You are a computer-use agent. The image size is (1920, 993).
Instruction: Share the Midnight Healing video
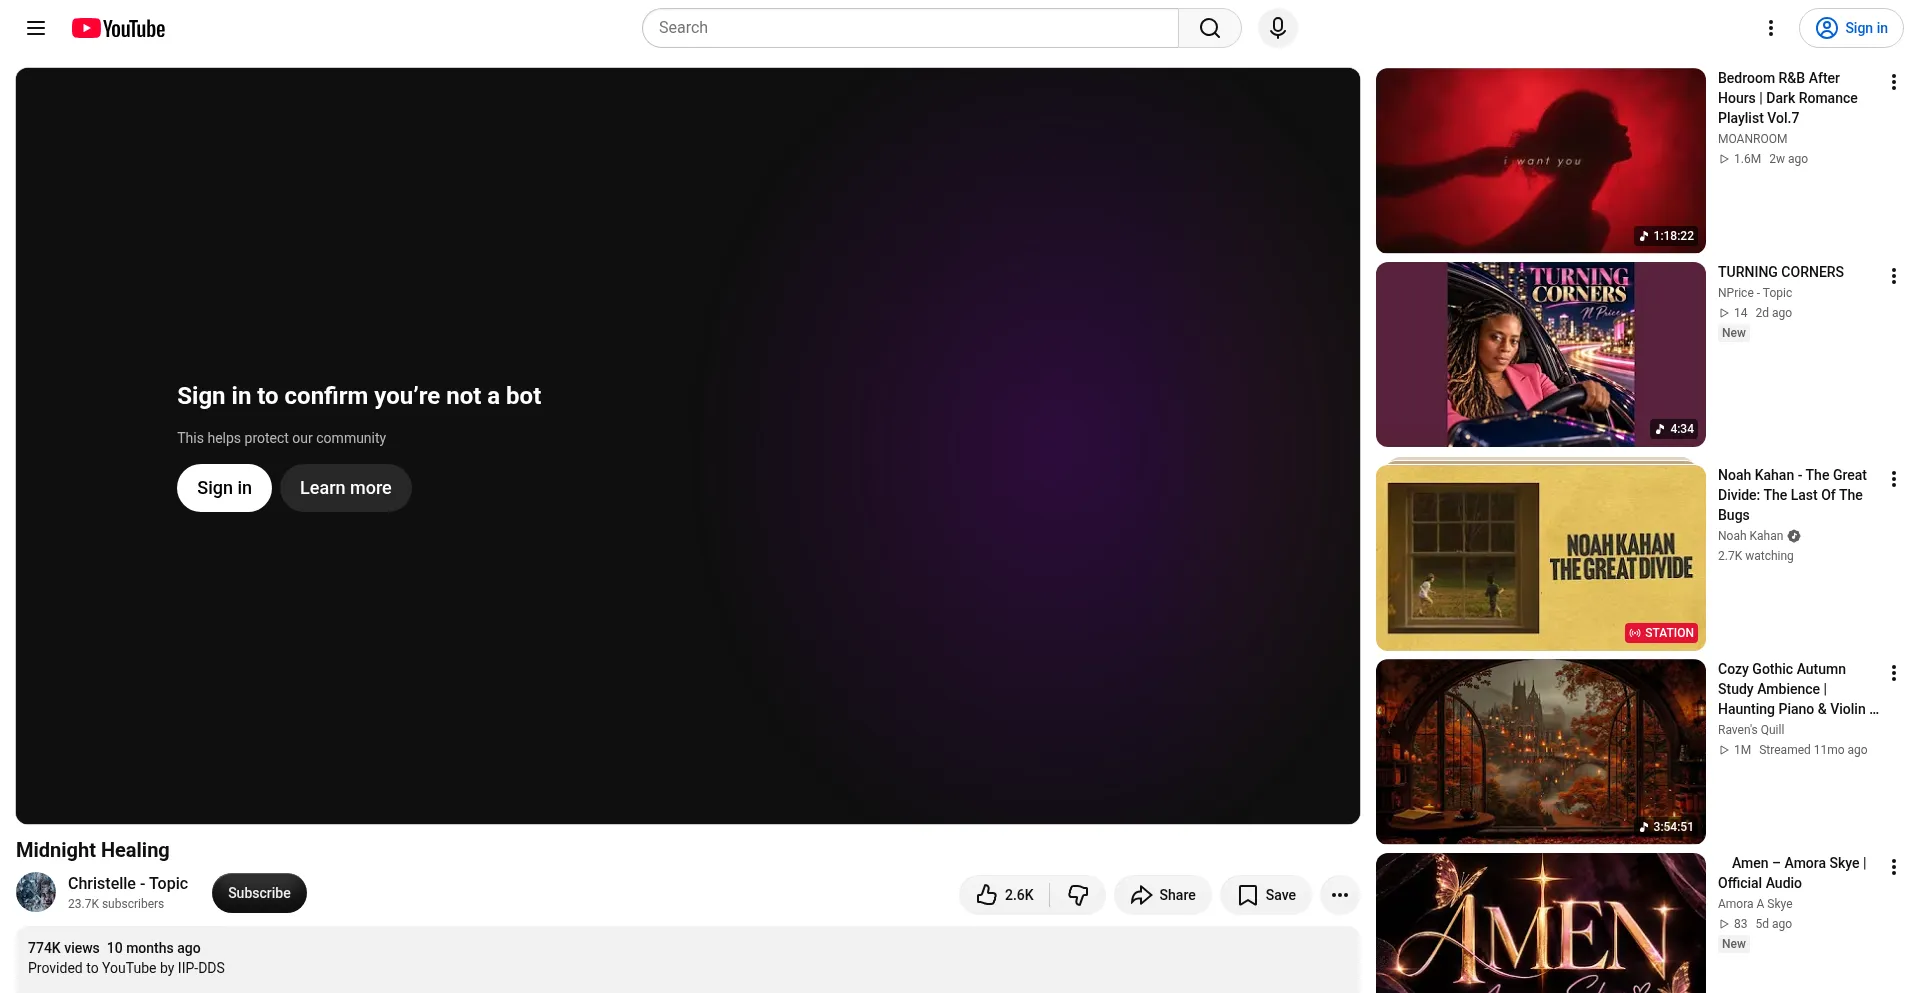1163,895
